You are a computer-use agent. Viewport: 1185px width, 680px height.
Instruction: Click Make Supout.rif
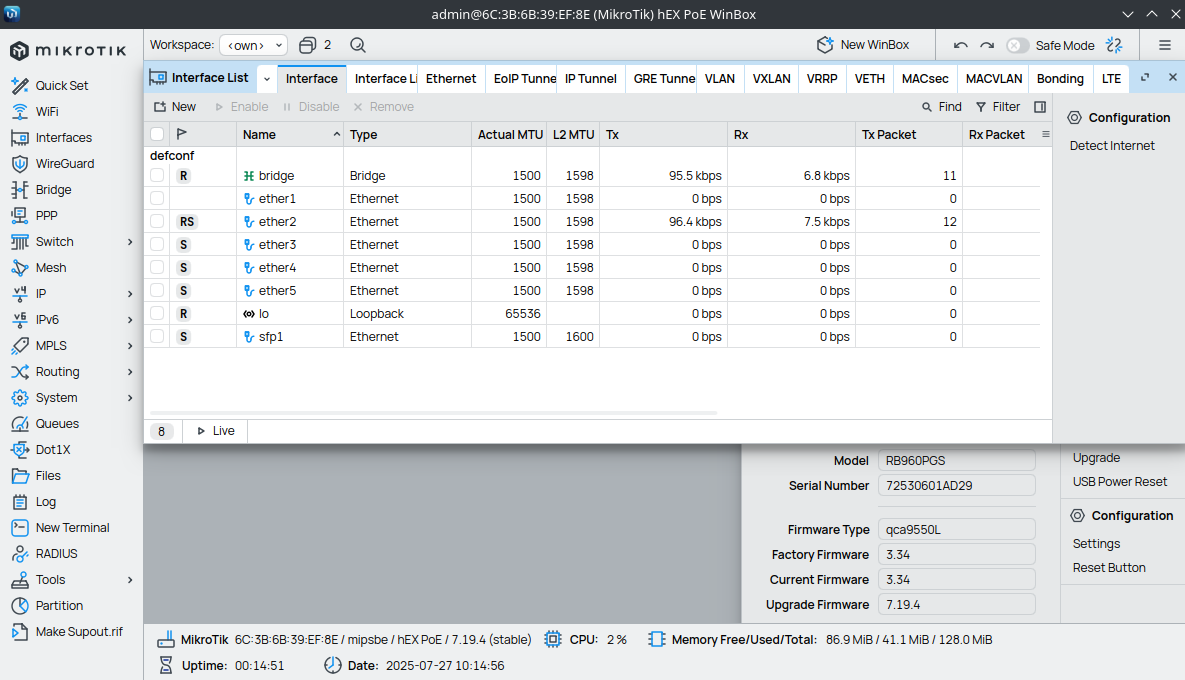pyautogui.click(x=79, y=632)
